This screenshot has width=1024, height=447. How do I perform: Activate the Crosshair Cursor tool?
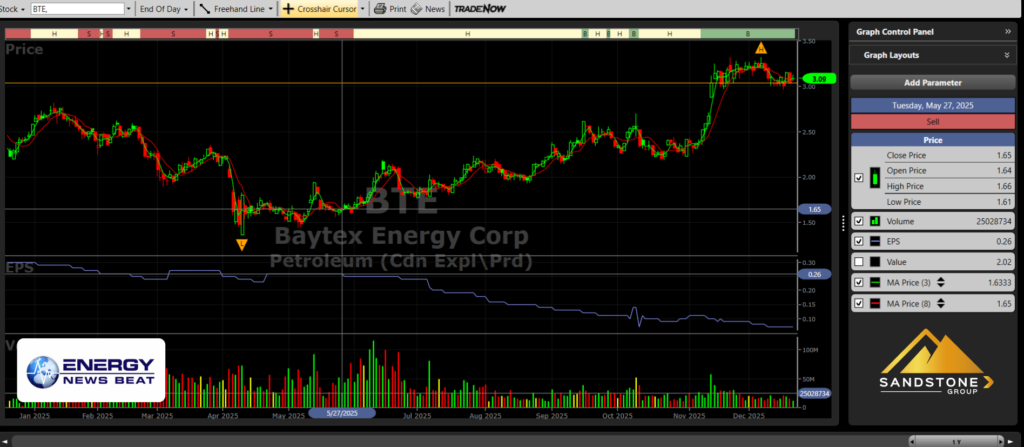click(320, 8)
